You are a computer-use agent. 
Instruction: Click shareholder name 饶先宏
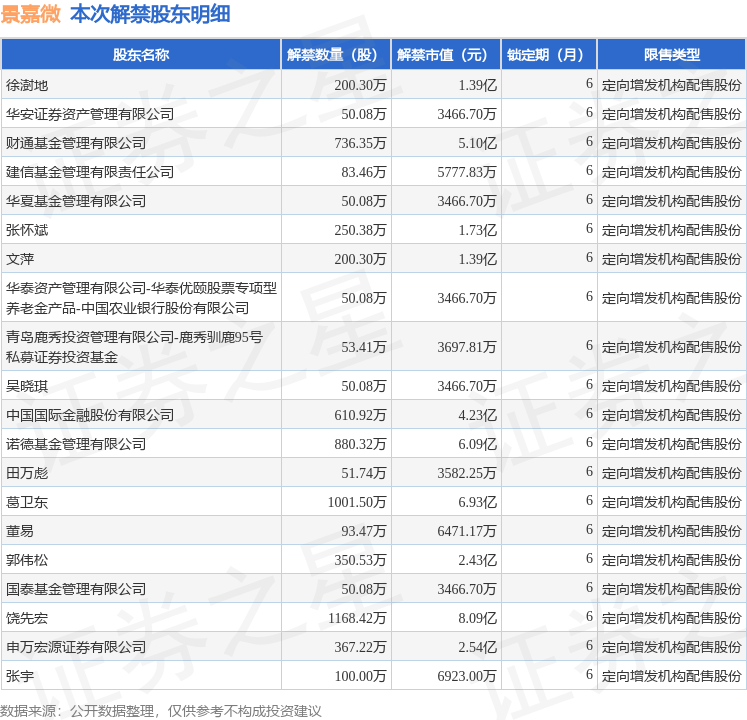pos(27,618)
